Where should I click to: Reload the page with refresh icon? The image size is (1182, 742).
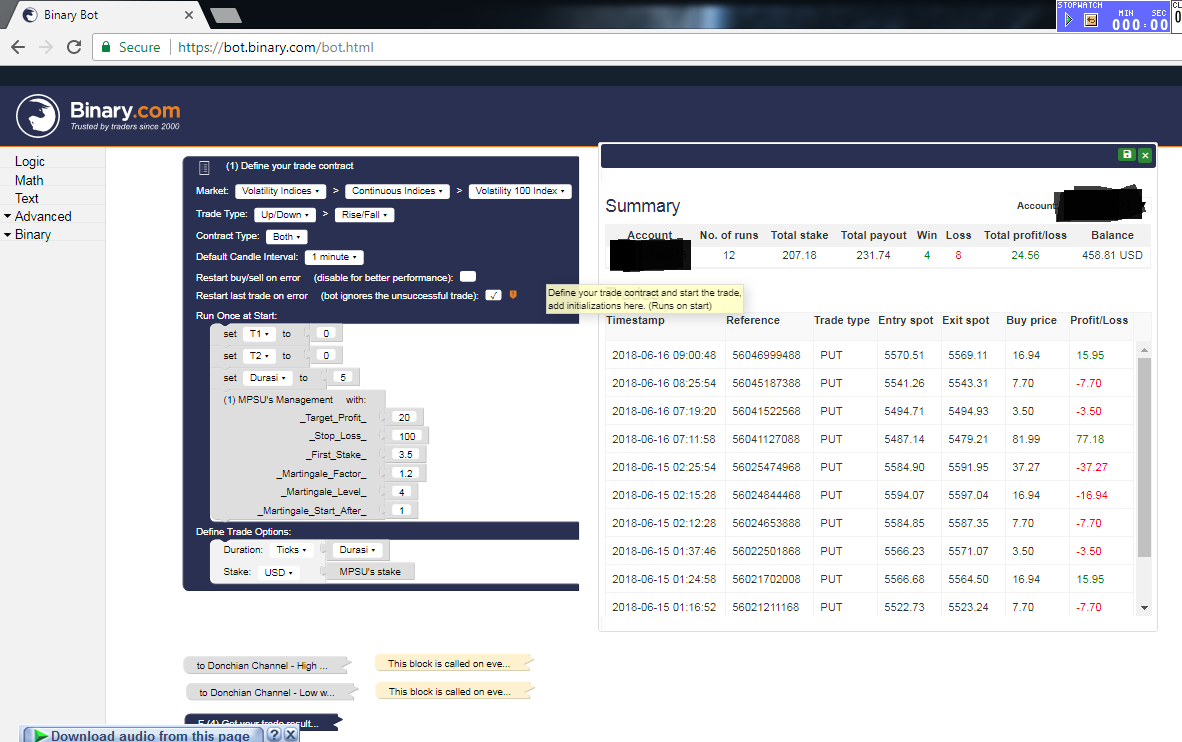tap(74, 47)
